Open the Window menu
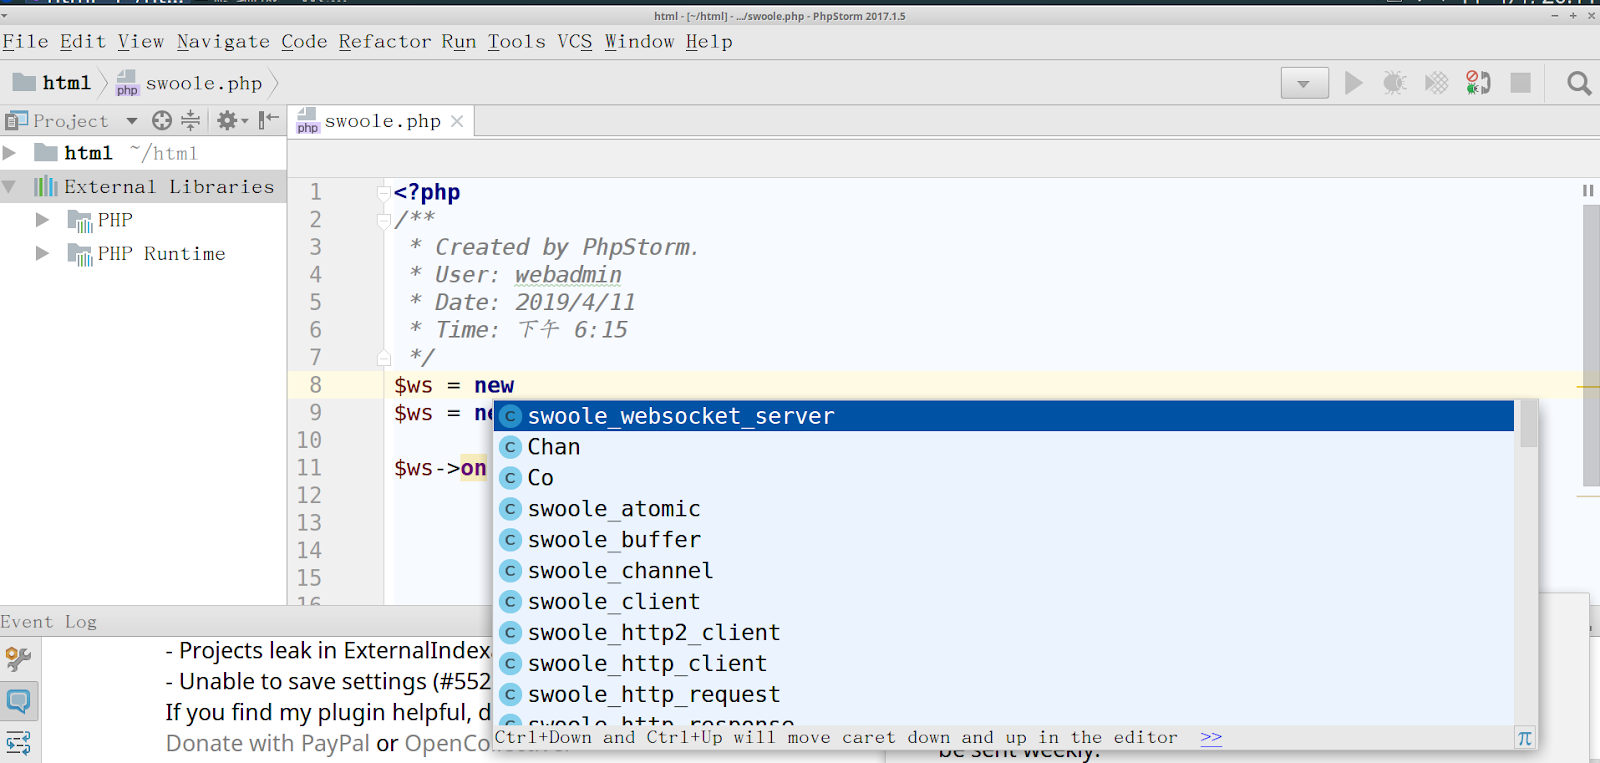This screenshot has width=1600, height=763. pos(639,42)
